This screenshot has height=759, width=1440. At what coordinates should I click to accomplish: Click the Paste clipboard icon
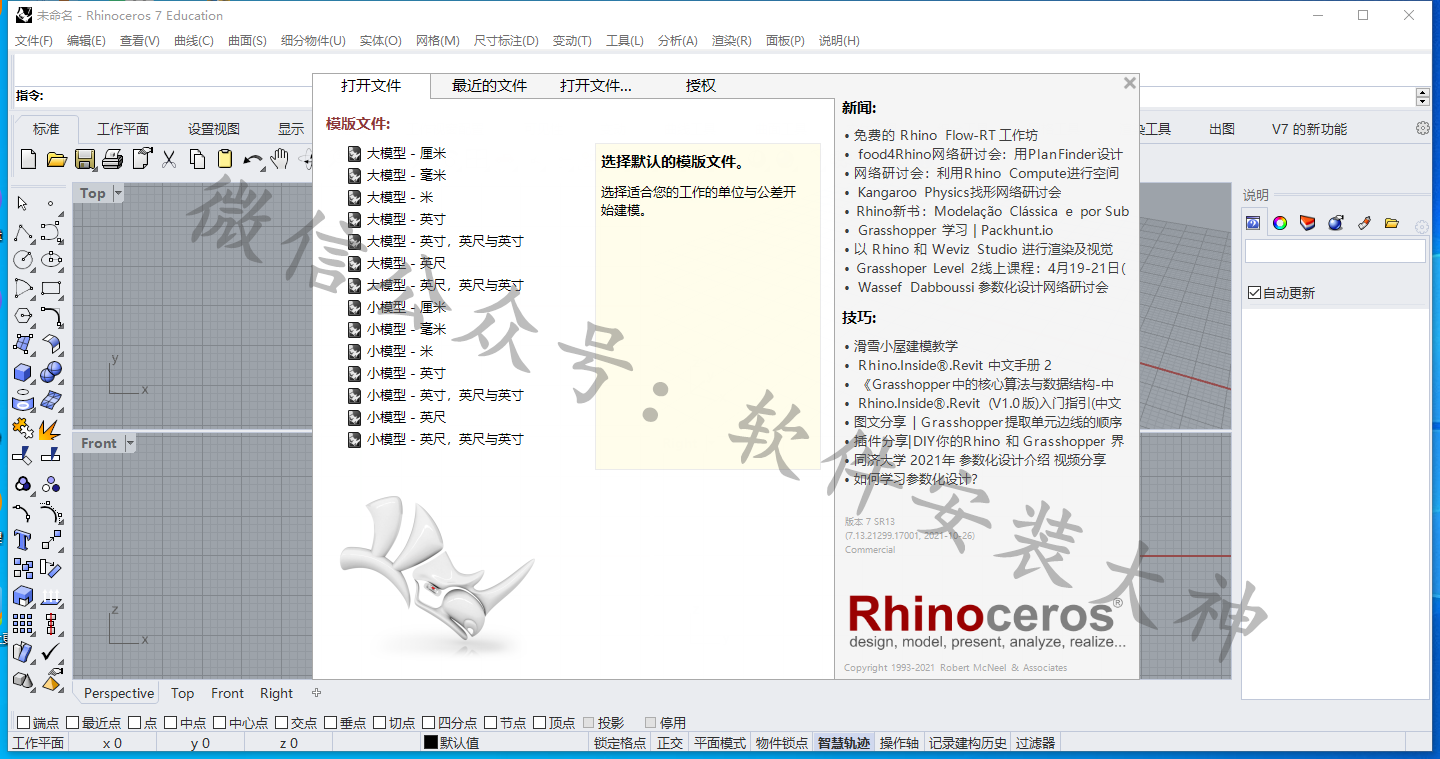point(225,159)
